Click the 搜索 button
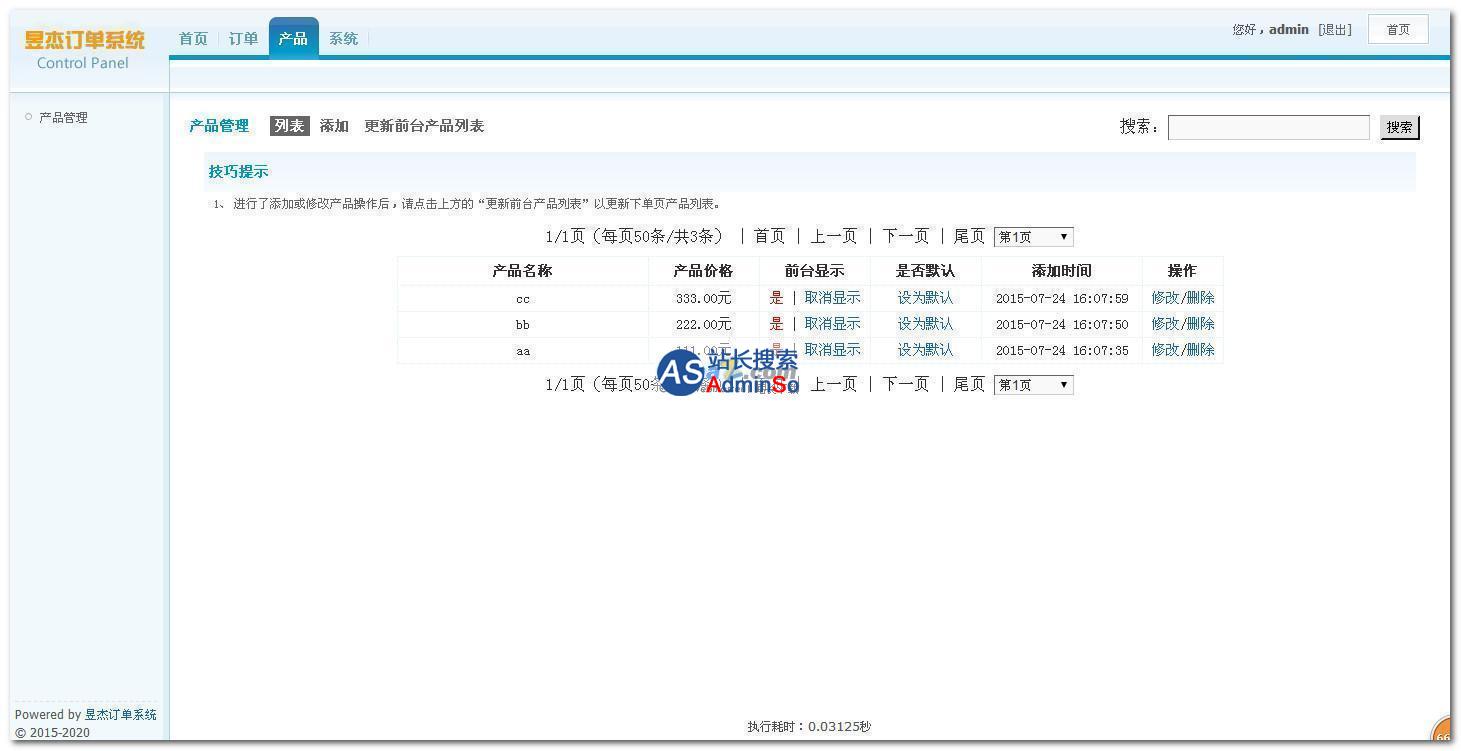The width and height of the screenshot is (1461, 751). pos(1399,127)
